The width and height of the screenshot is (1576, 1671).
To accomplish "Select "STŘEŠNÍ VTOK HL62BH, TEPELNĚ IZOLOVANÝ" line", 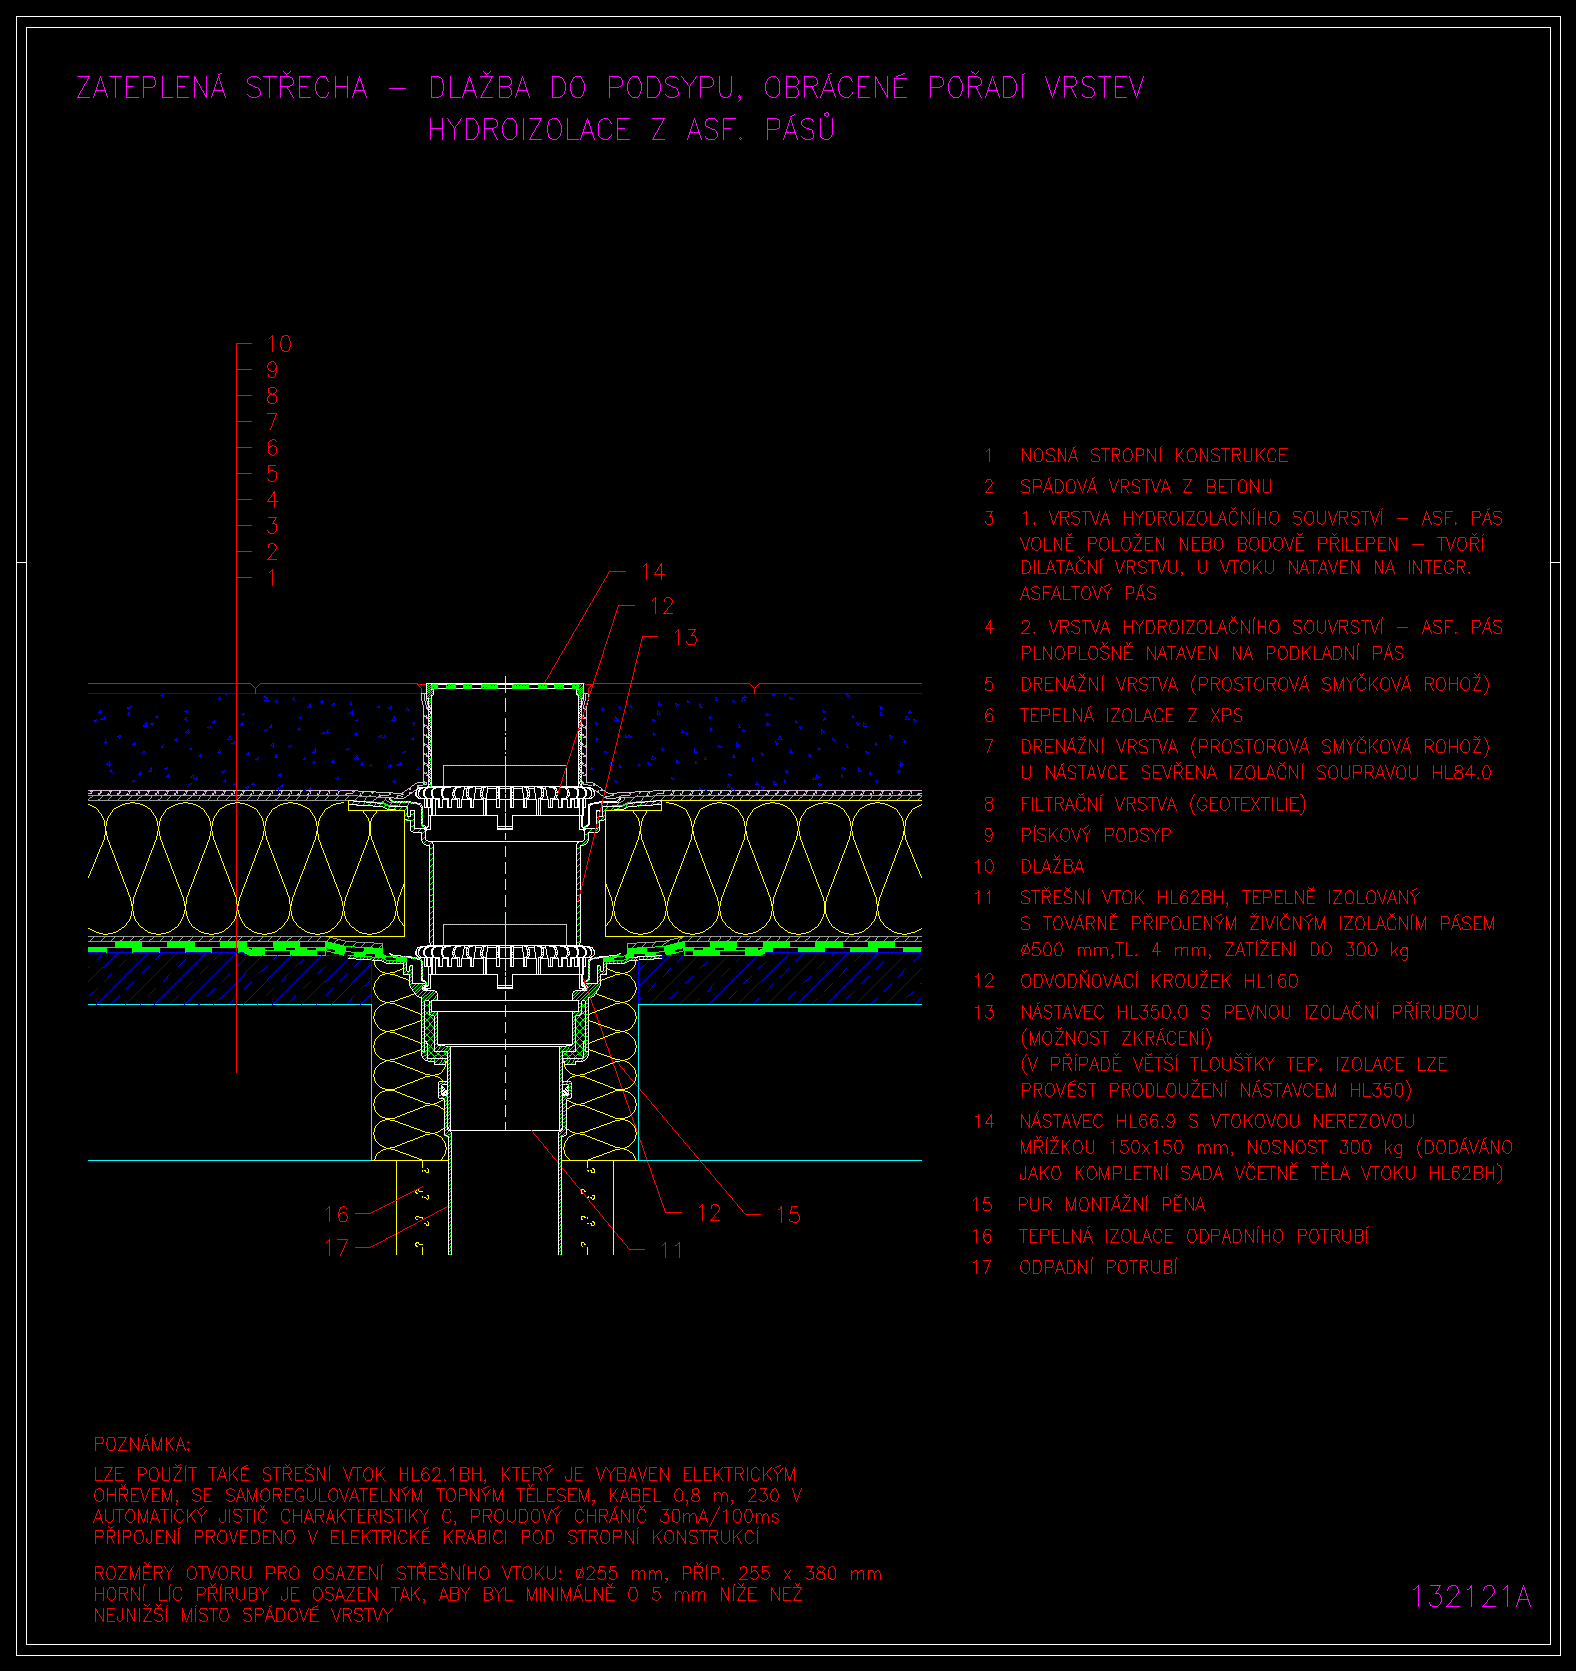I will (x=1220, y=898).
